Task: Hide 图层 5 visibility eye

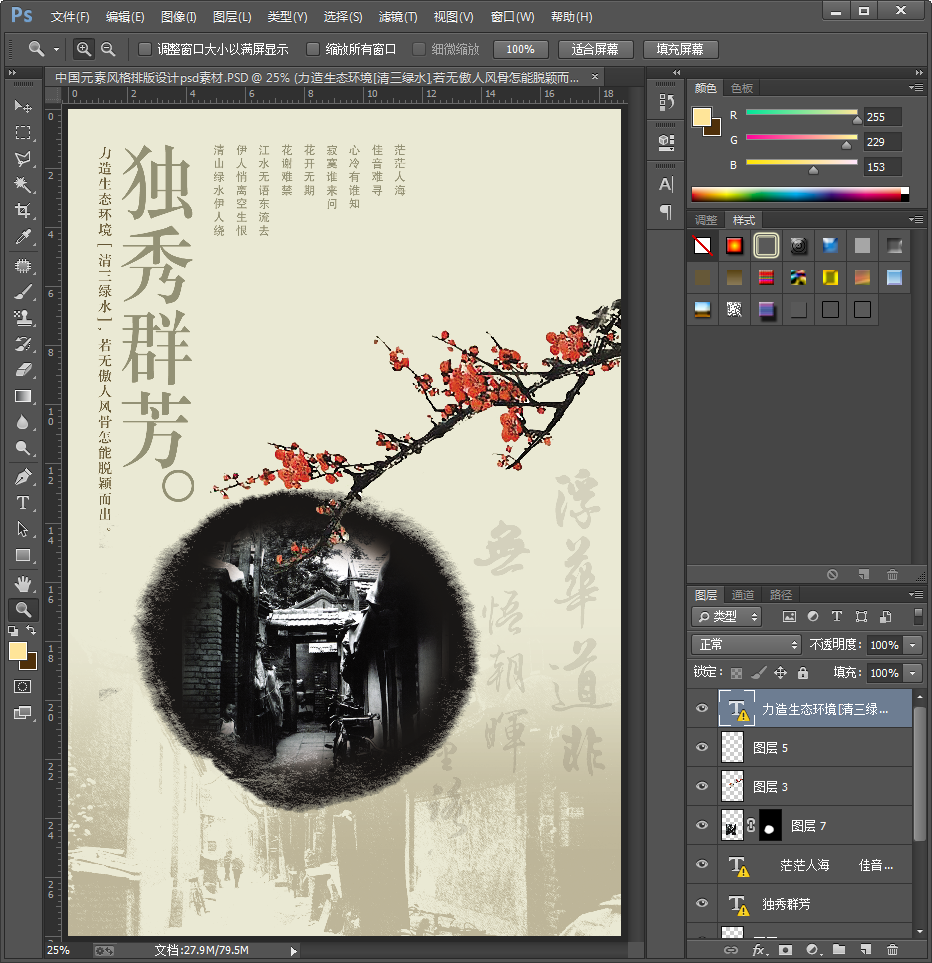Action: [702, 747]
